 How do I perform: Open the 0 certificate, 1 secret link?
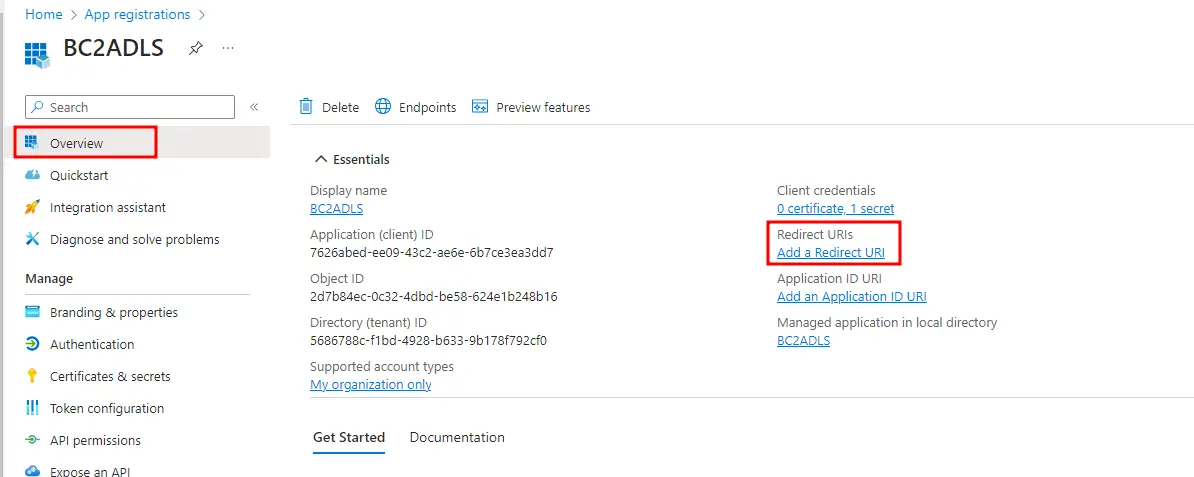[x=835, y=209]
